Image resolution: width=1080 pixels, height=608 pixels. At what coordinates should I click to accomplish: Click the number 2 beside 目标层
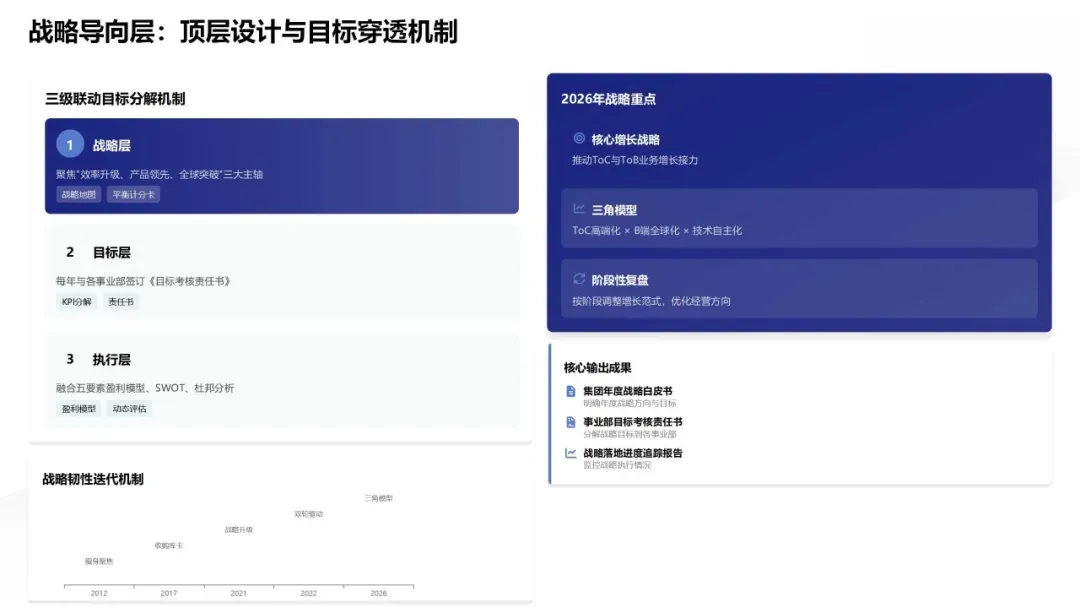(x=70, y=252)
